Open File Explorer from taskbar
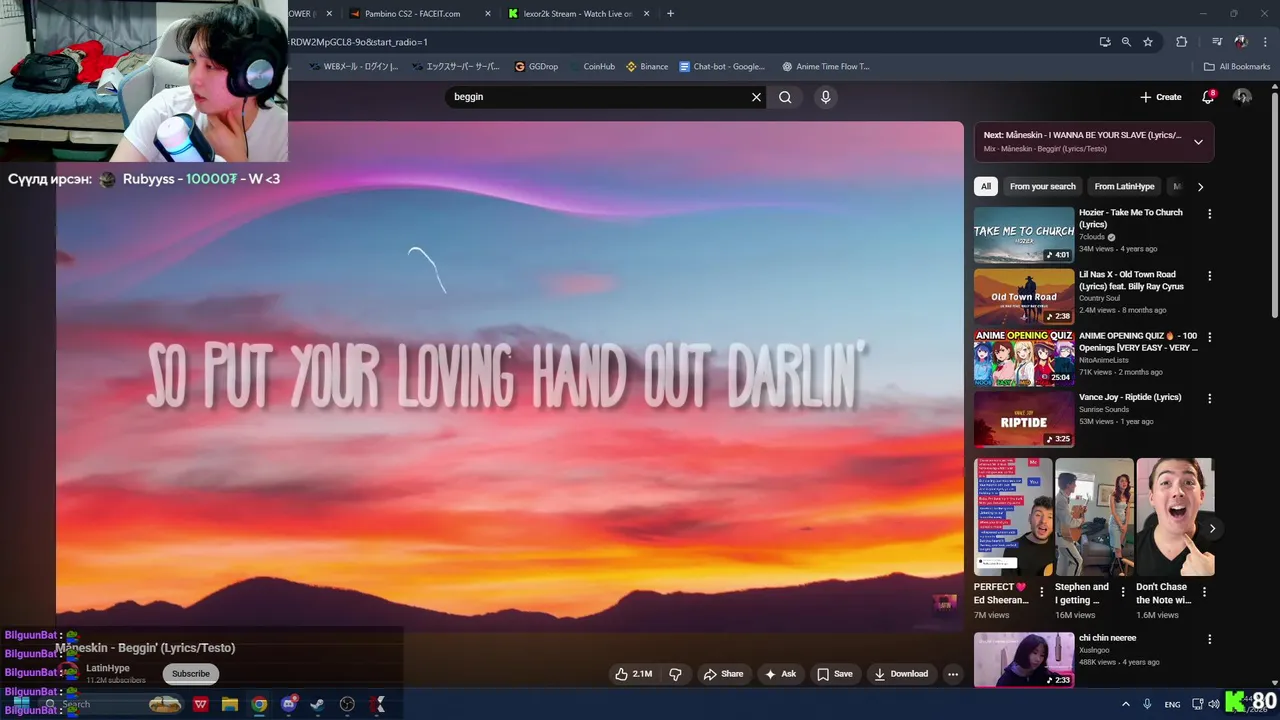This screenshot has height=720, width=1280. pos(230,704)
